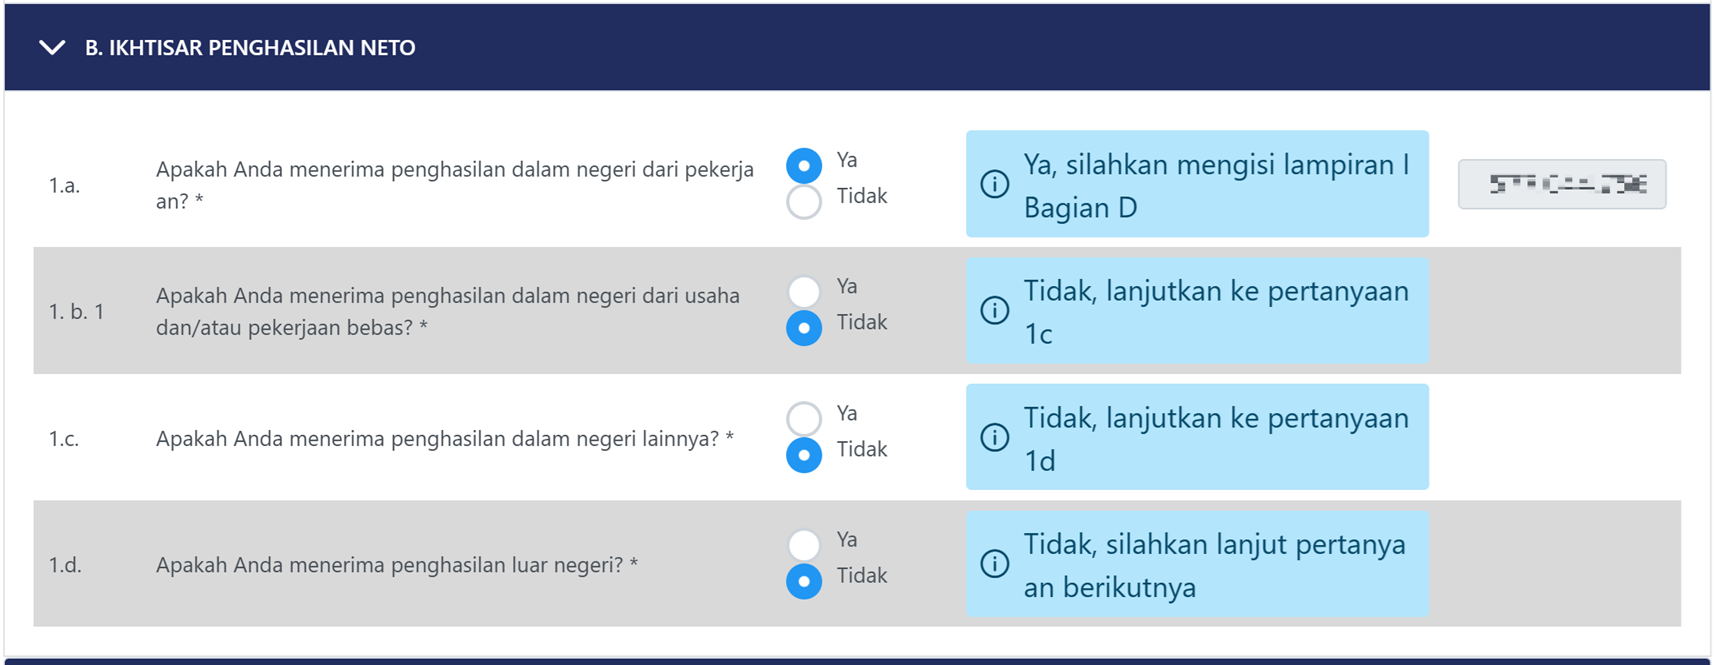Click the B. Ikhtisar Penghasilan Neto header title
The height and width of the screenshot is (665, 1717).
(250, 48)
